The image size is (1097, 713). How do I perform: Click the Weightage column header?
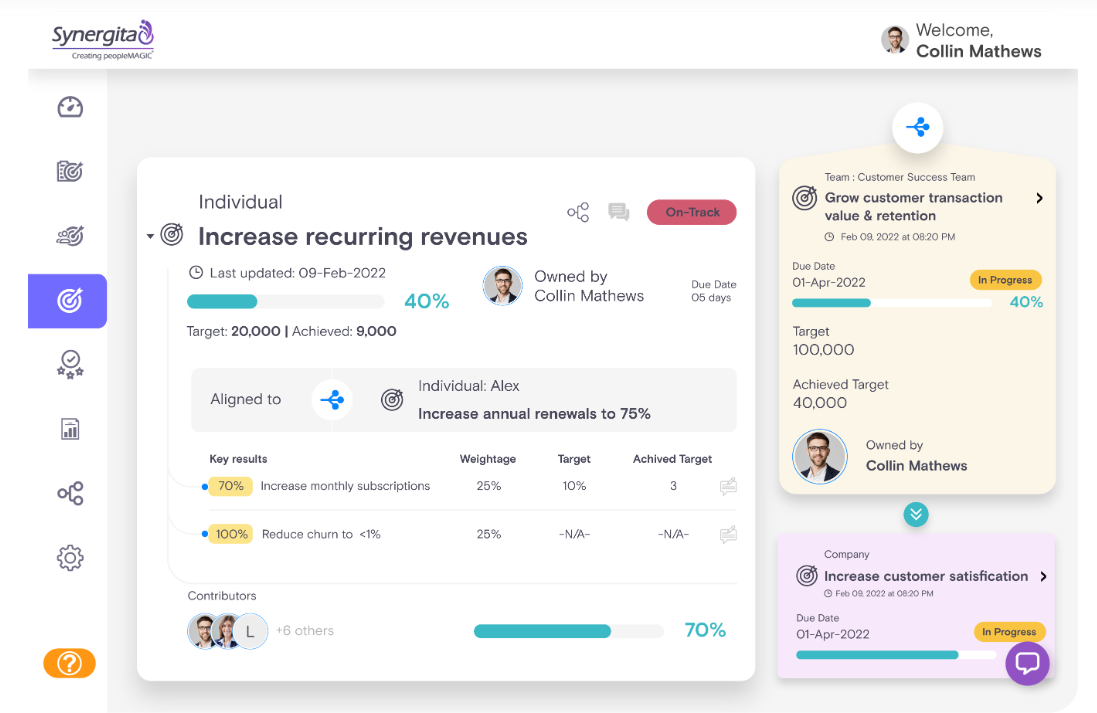pyautogui.click(x=488, y=459)
